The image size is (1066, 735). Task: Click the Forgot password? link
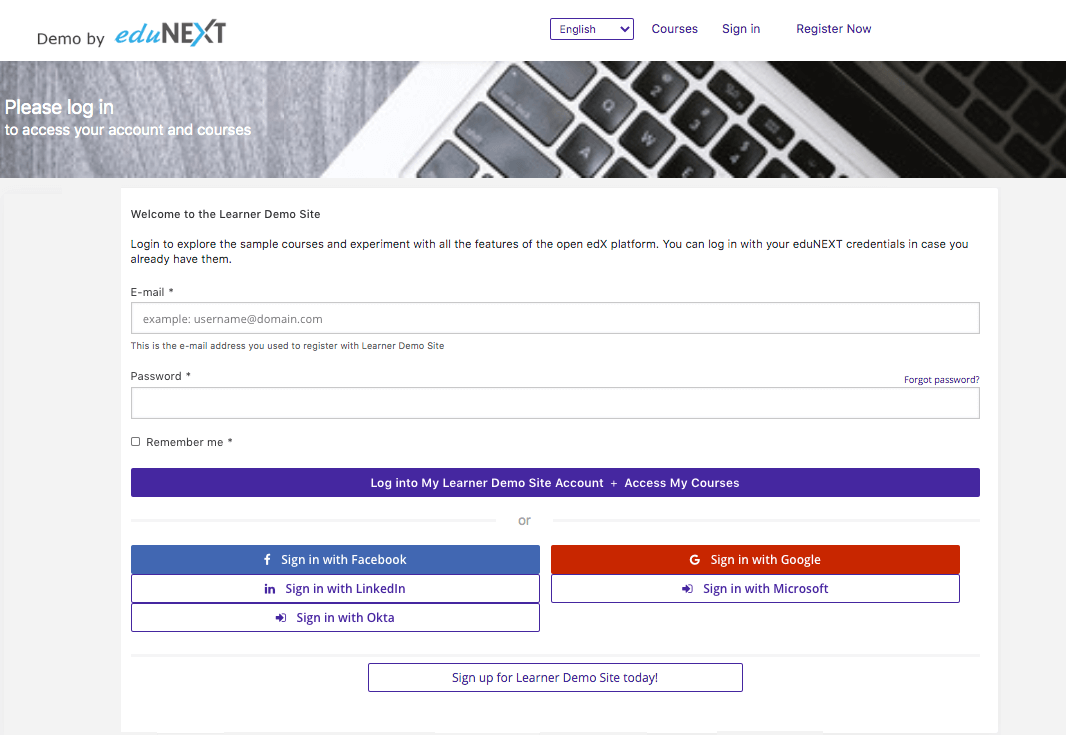[941, 380]
